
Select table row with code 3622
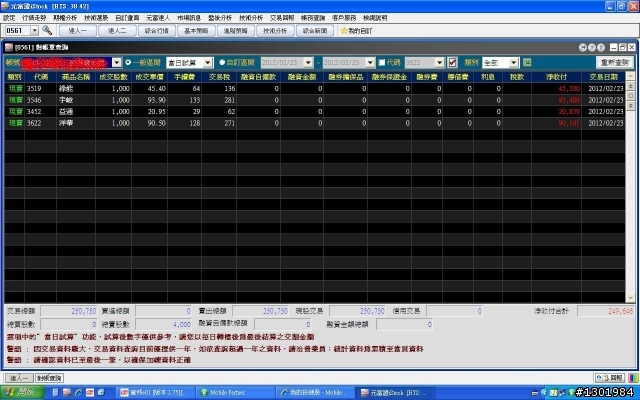[x=315, y=123]
